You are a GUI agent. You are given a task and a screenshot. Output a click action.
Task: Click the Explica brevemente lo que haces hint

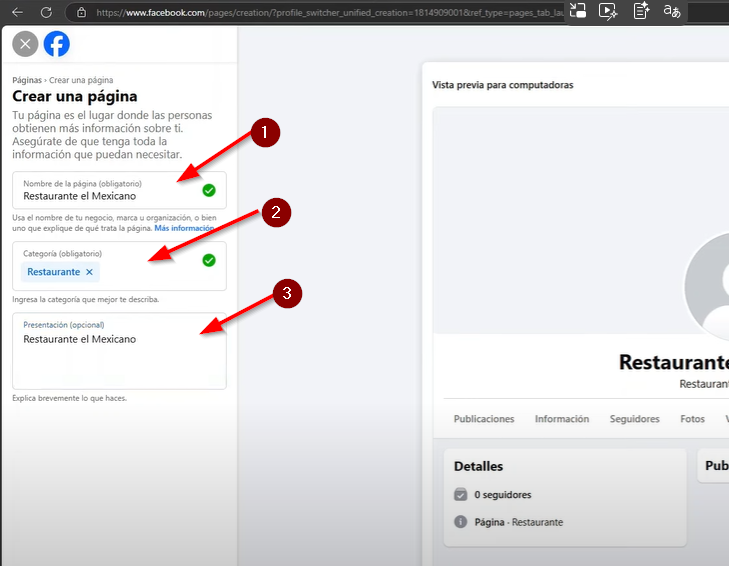69,398
